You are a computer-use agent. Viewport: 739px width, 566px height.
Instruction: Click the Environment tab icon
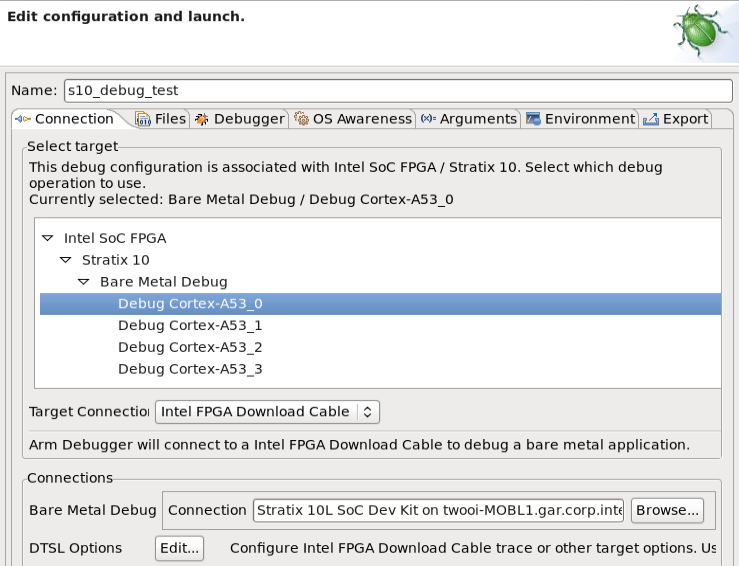(533, 119)
